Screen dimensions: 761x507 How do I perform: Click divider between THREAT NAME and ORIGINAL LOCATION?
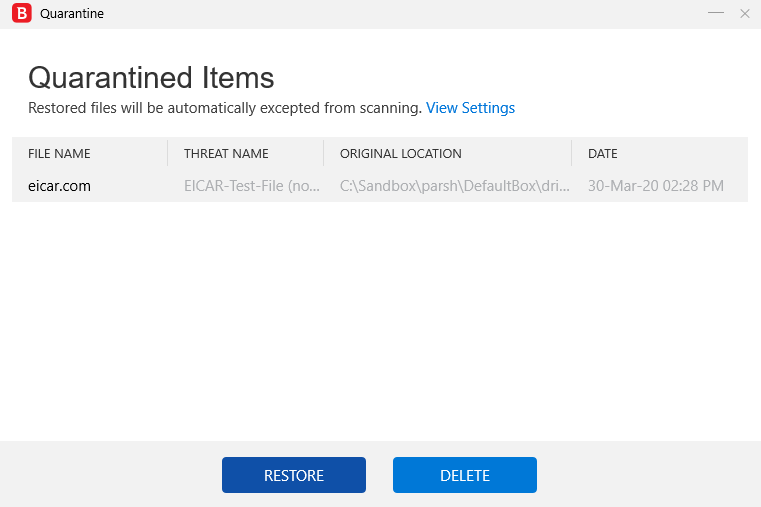[x=324, y=153]
